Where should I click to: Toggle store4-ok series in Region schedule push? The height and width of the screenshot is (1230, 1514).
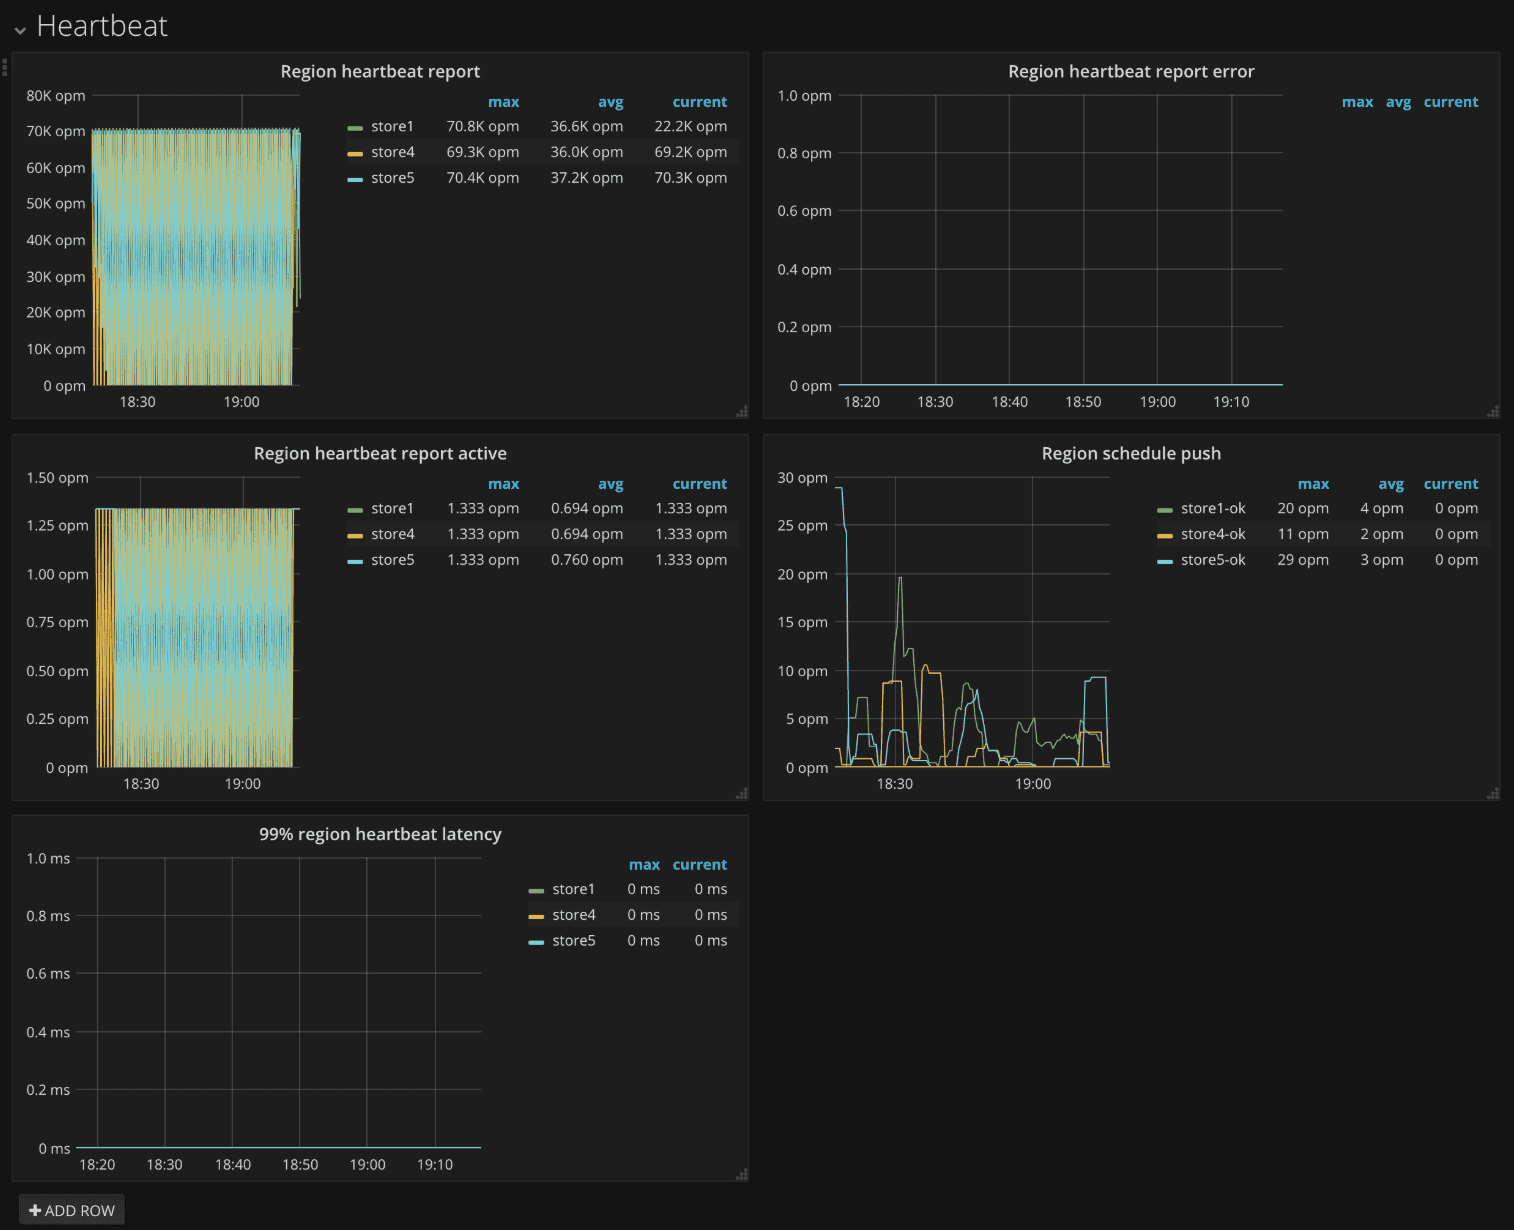(1213, 535)
